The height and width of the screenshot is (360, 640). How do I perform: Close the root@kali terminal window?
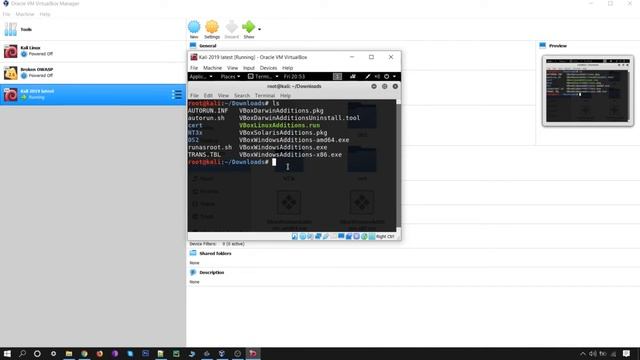click(x=395, y=87)
